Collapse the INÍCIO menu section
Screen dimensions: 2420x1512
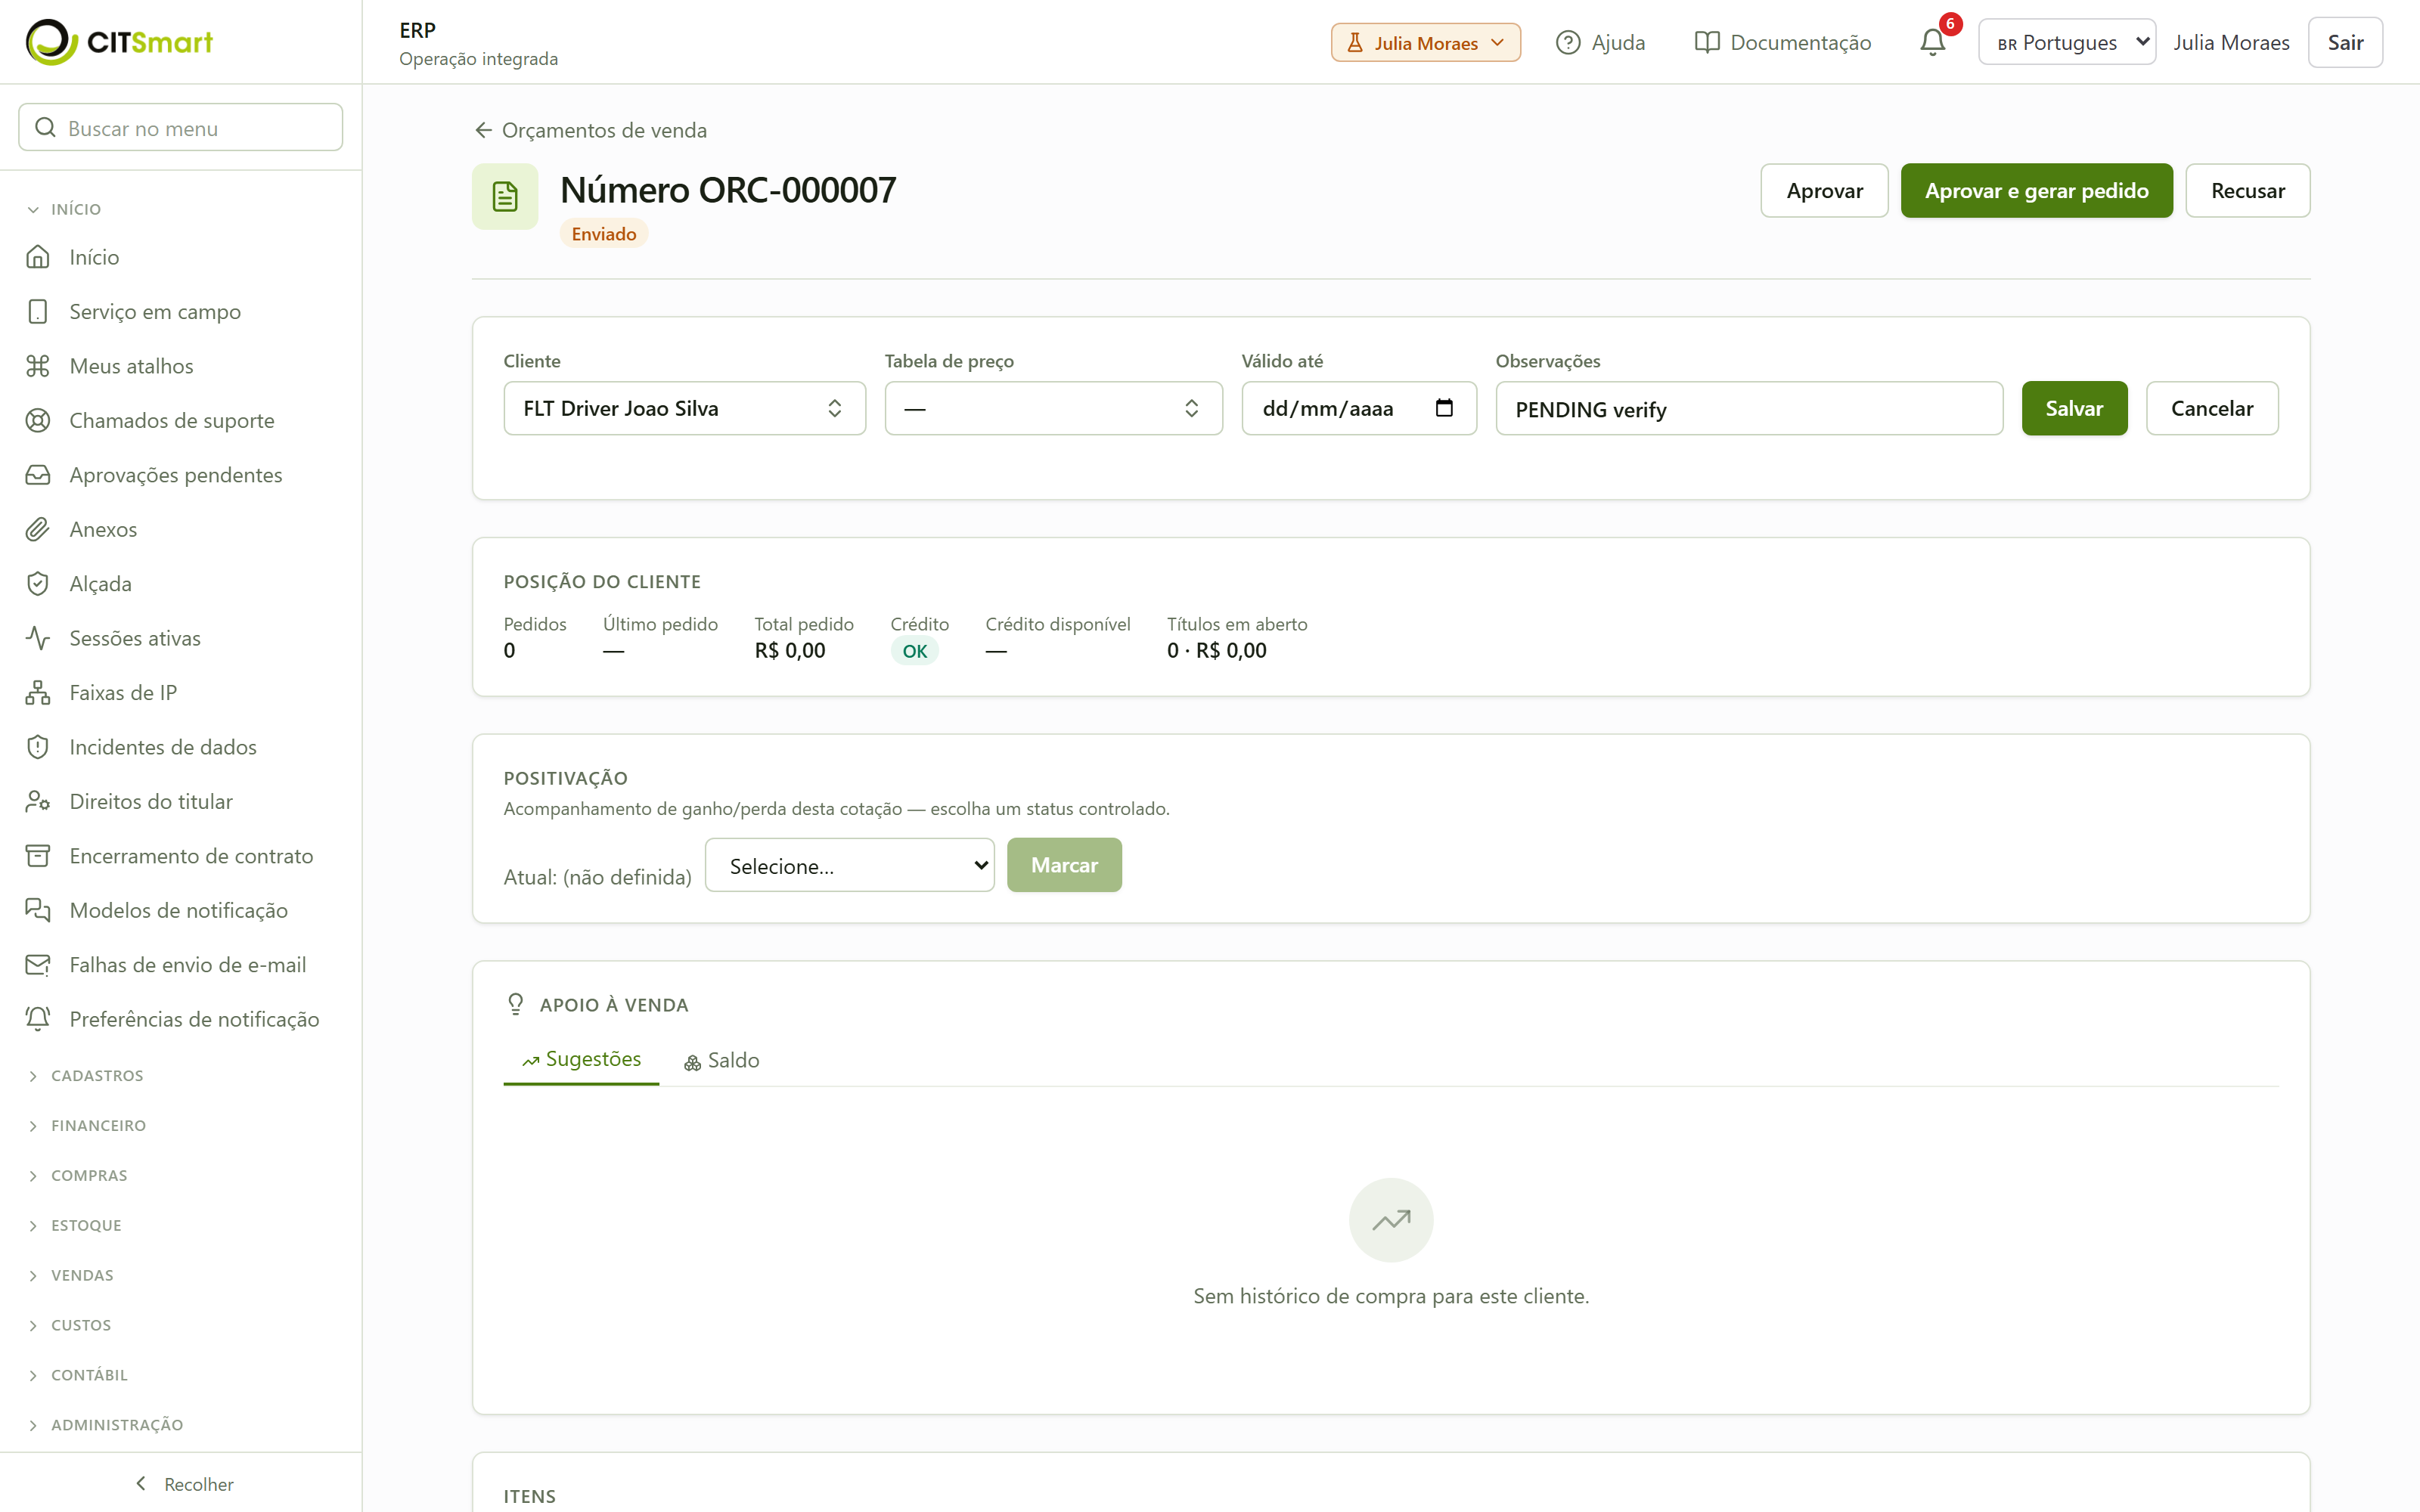point(65,209)
